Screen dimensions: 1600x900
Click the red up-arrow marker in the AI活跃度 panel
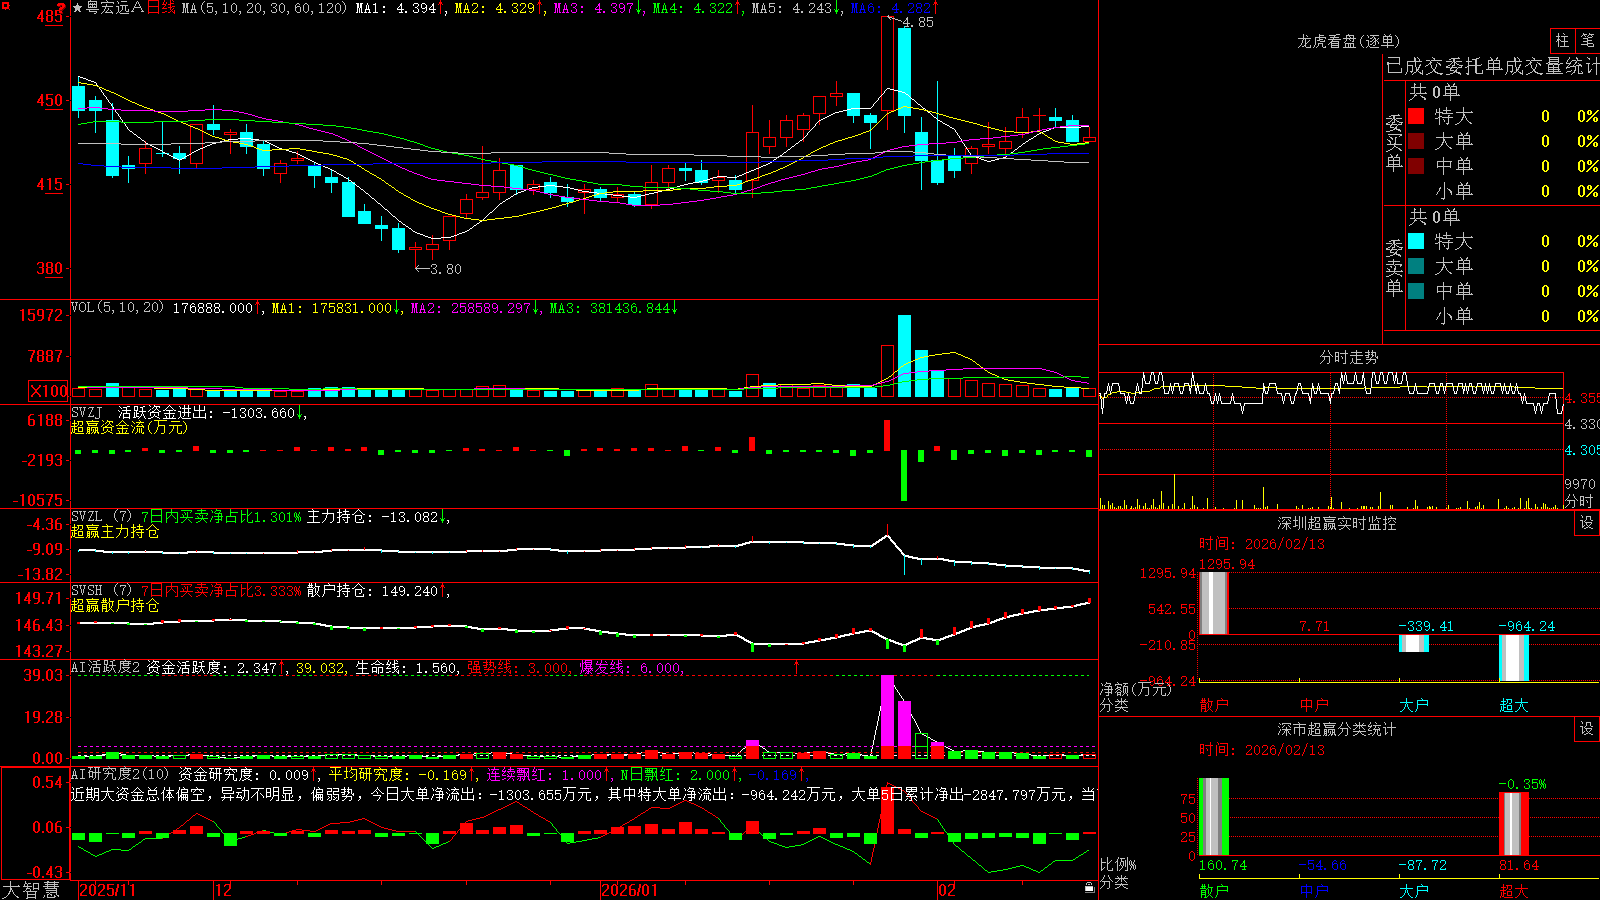tap(797, 667)
